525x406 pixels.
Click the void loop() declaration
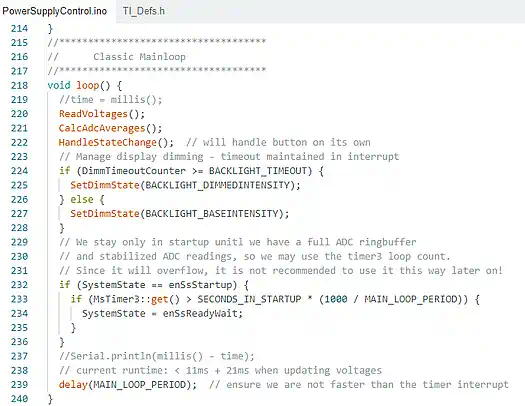[84, 85]
